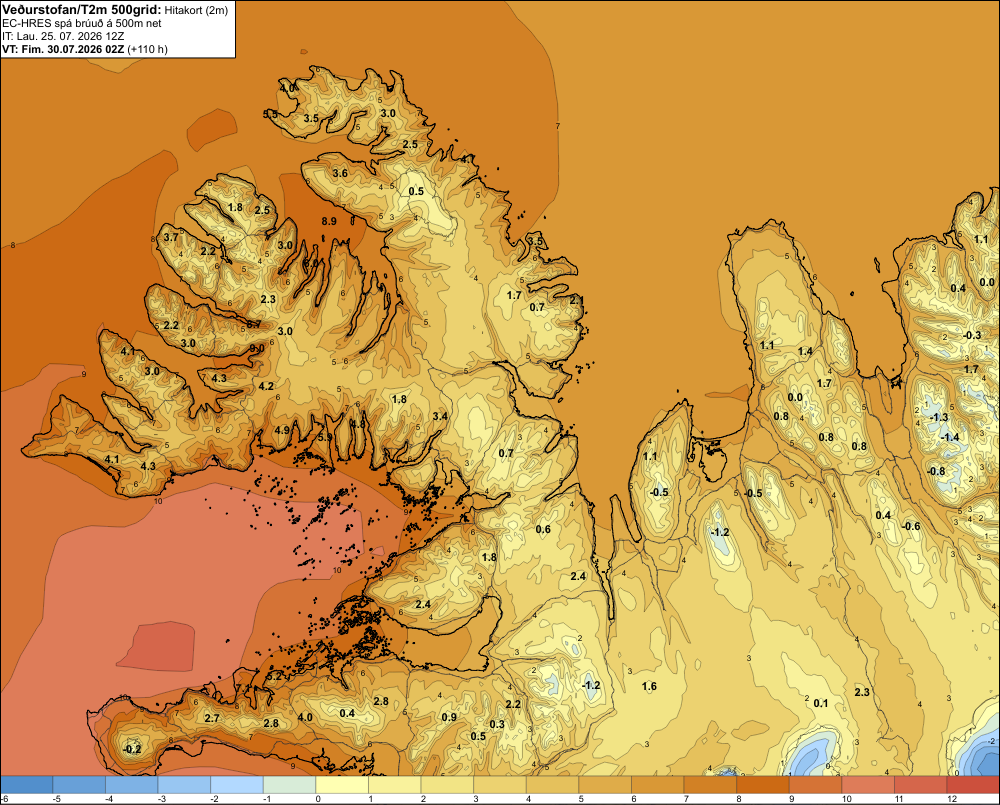The width and height of the screenshot is (1000, 805).
Task: Click the 4.2 temperature value on the map
Action: [x=266, y=386]
